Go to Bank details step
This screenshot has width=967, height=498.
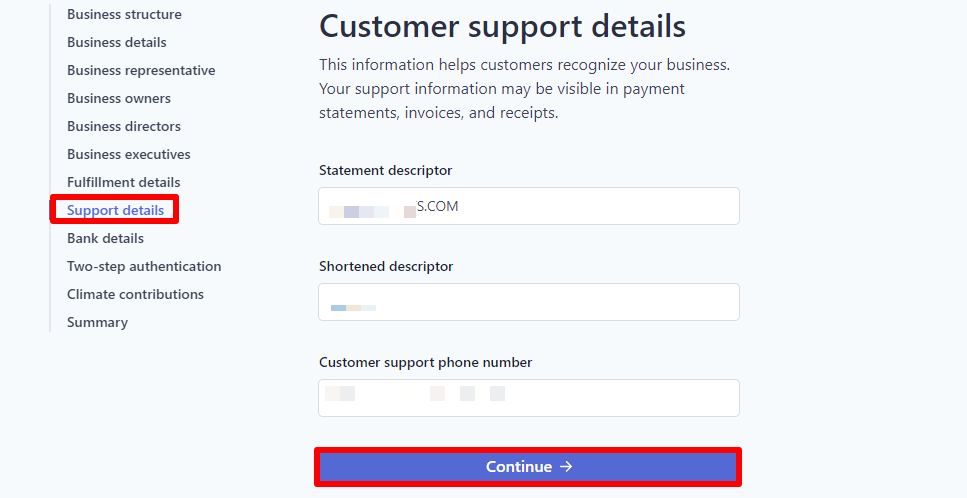(x=105, y=239)
